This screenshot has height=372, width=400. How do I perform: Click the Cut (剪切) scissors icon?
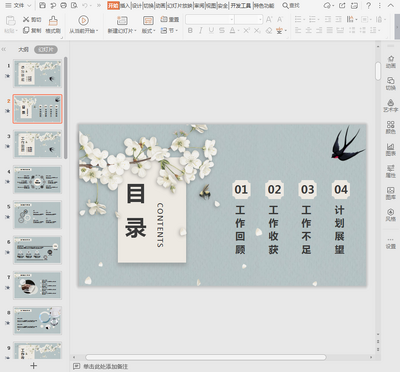click(x=26, y=20)
